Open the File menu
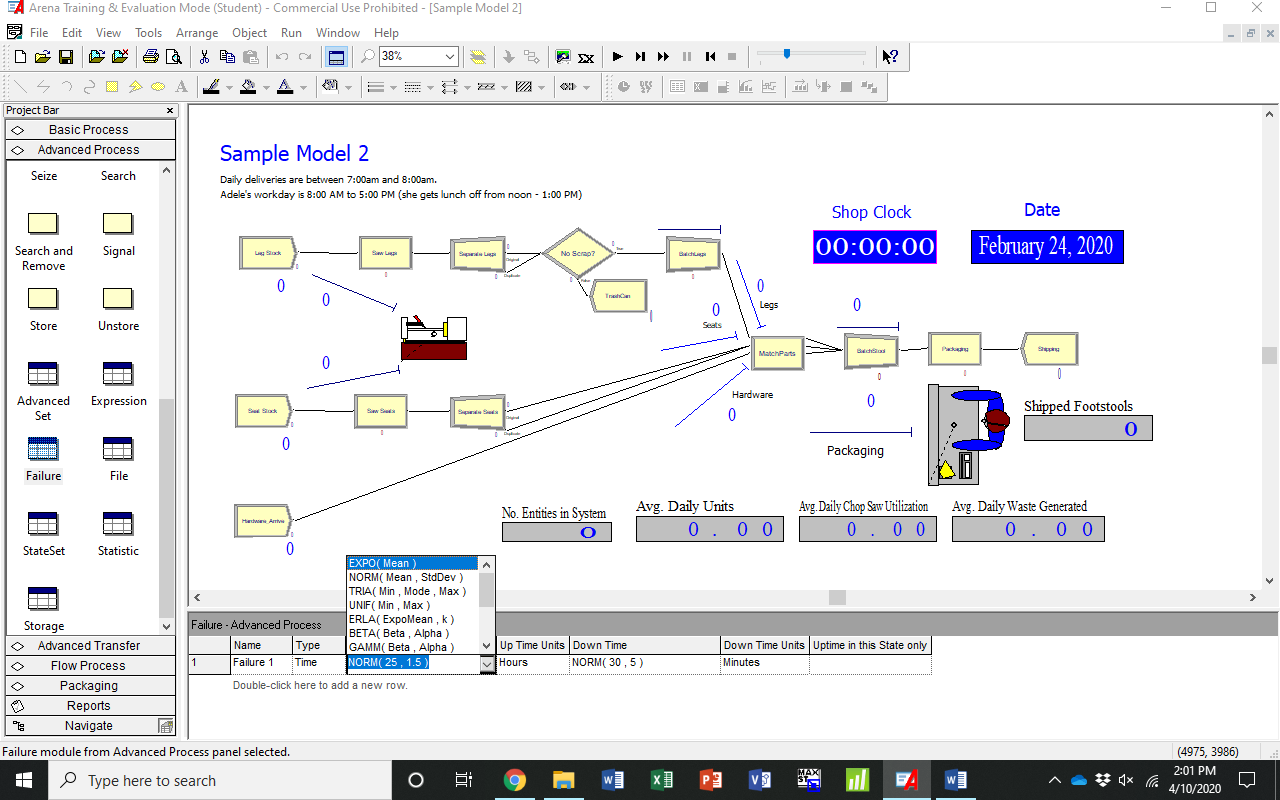Screen dimensions: 1280x800 38,33
